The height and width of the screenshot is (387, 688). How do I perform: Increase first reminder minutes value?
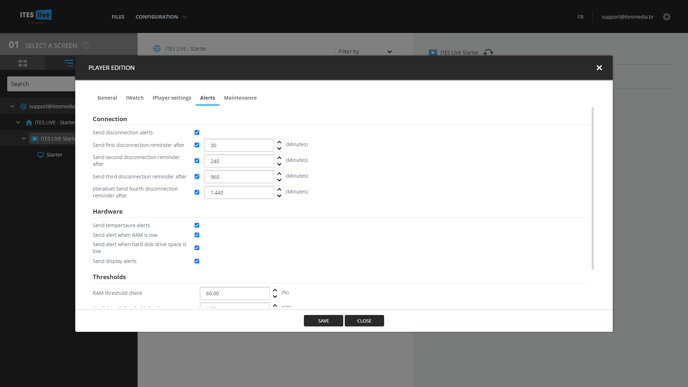(x=279, y=142)
